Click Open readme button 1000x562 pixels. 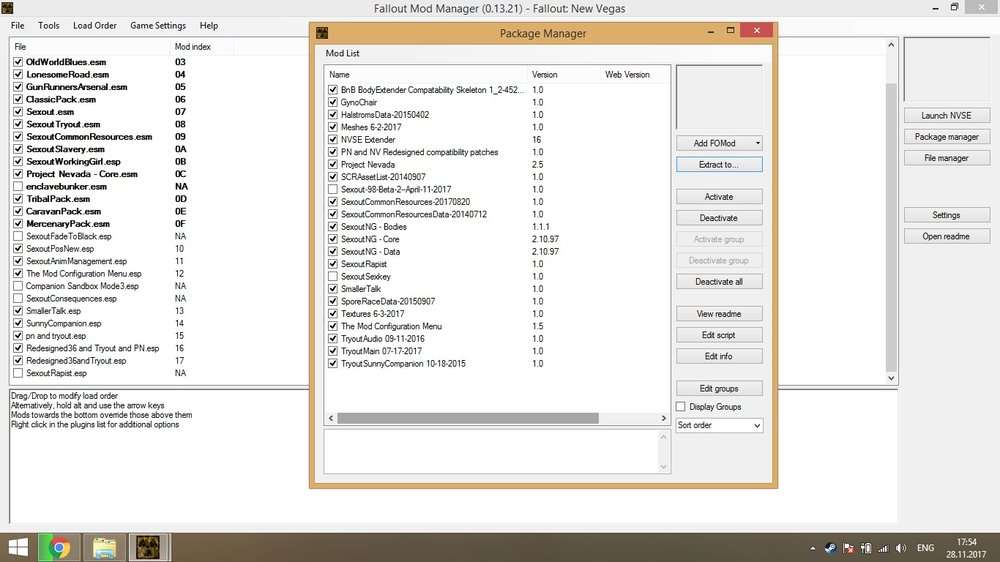coord(946,236)
